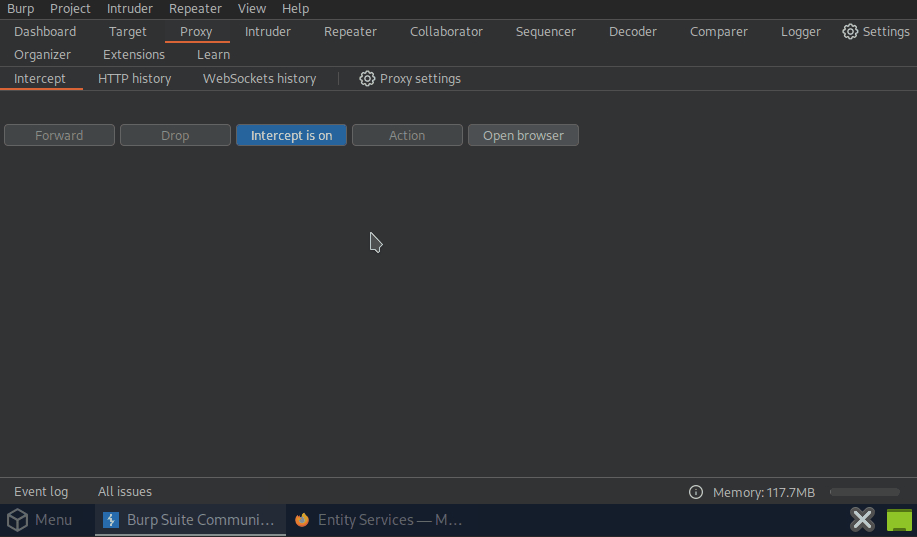Open the system Menu launcher icon
Image resolution: width=917 pixels, height=537 pixels.
[x=17, y=520]
